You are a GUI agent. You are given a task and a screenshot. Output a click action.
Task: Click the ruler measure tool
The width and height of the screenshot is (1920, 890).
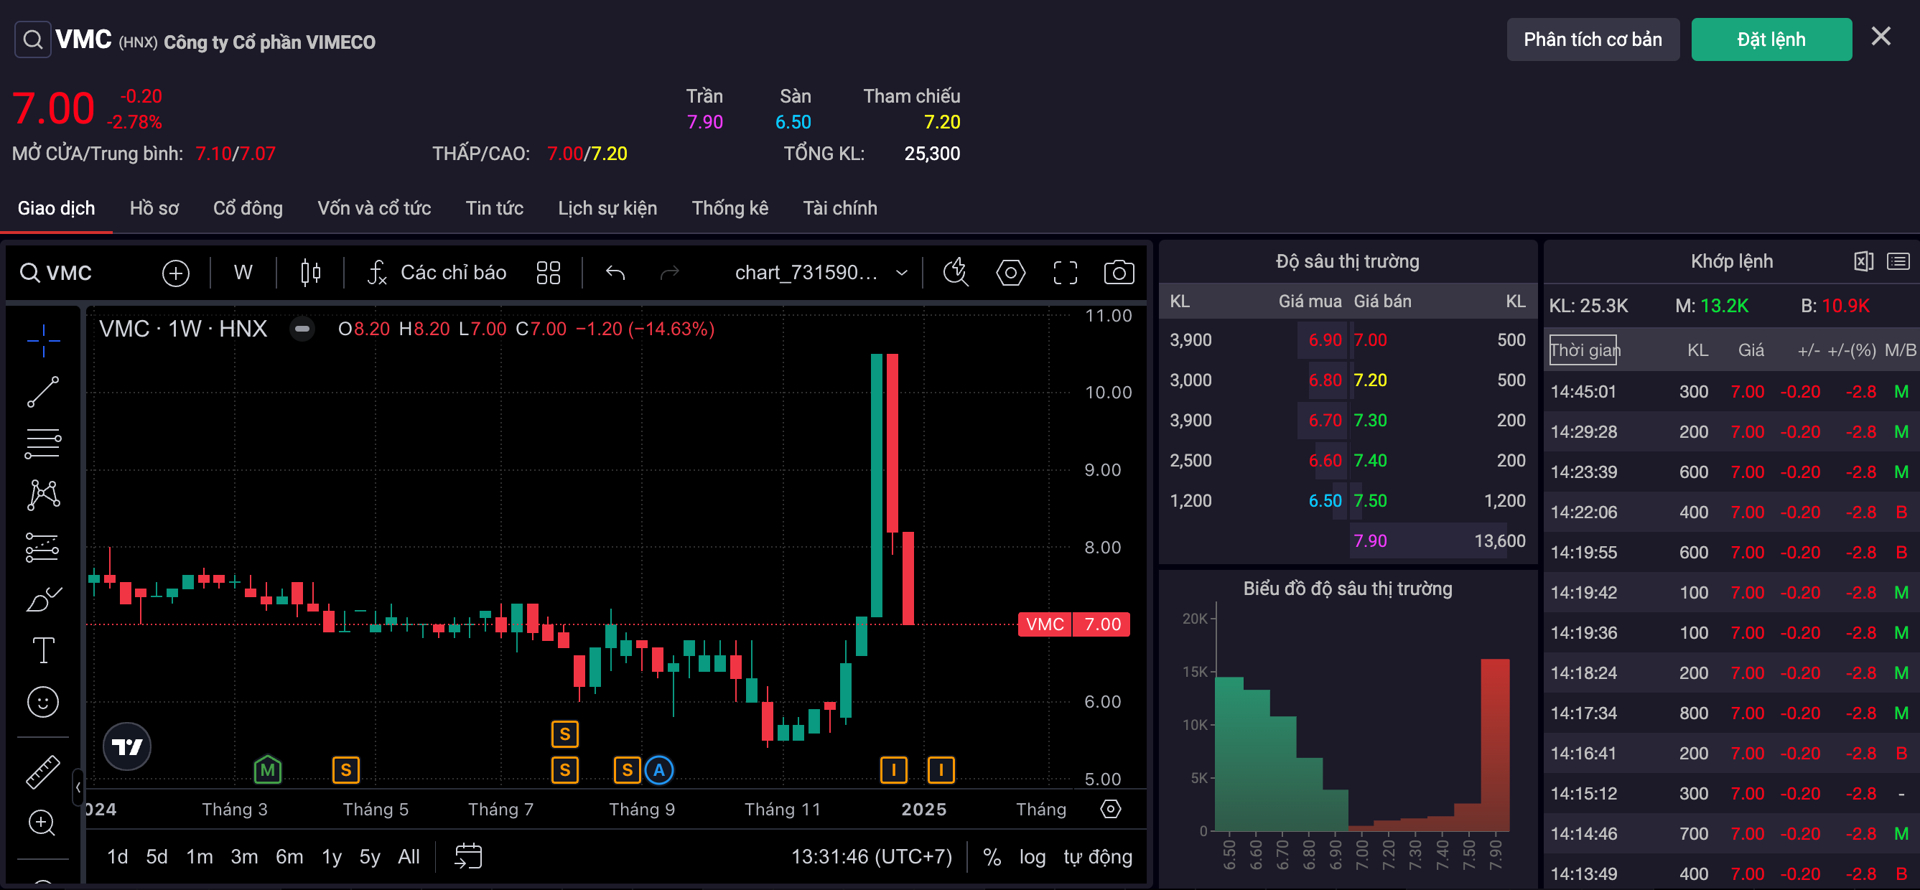tap(43, 772)
